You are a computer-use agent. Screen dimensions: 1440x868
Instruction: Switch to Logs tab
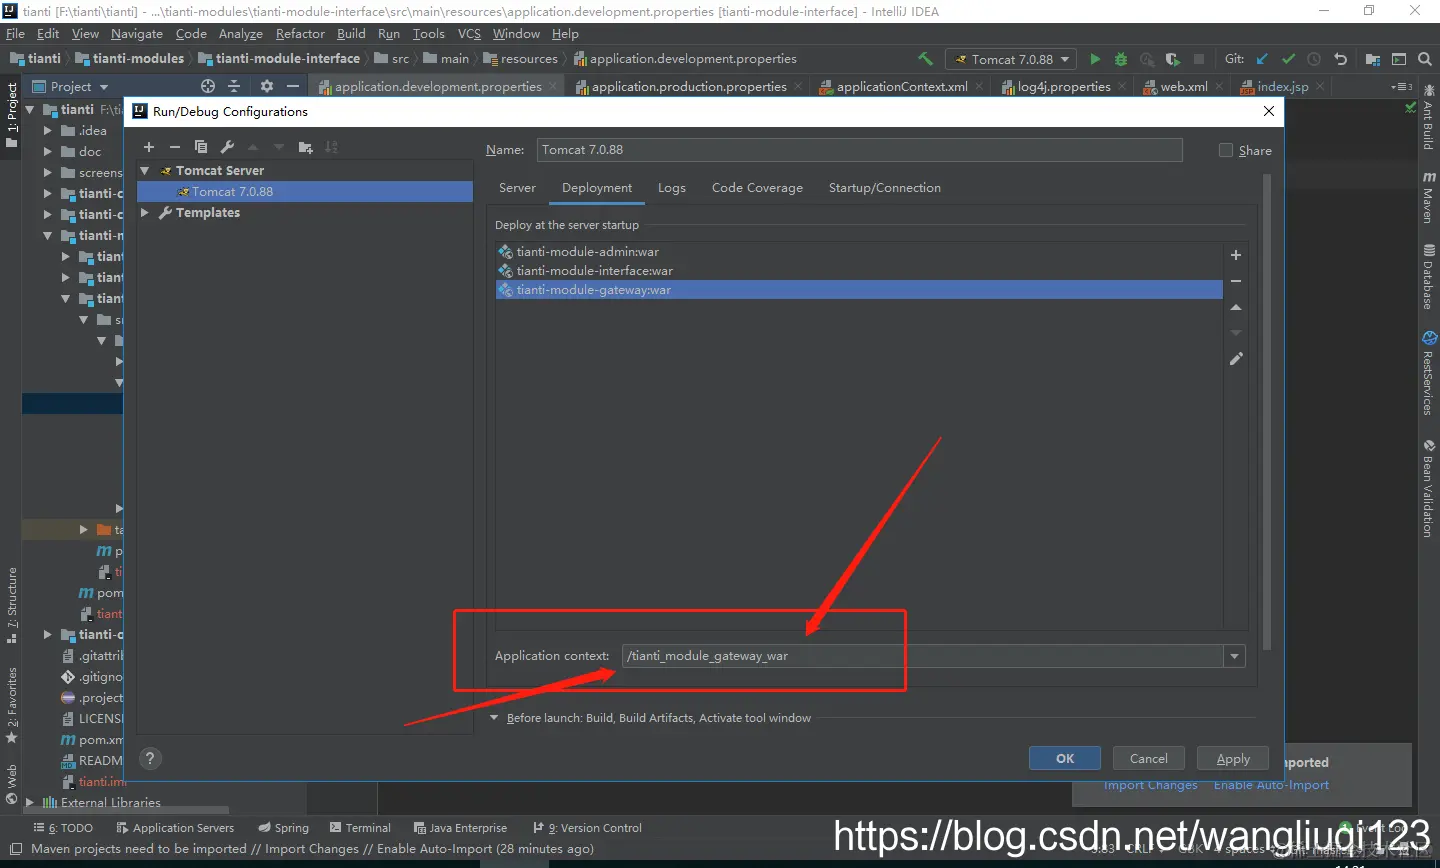click(672, 188)
